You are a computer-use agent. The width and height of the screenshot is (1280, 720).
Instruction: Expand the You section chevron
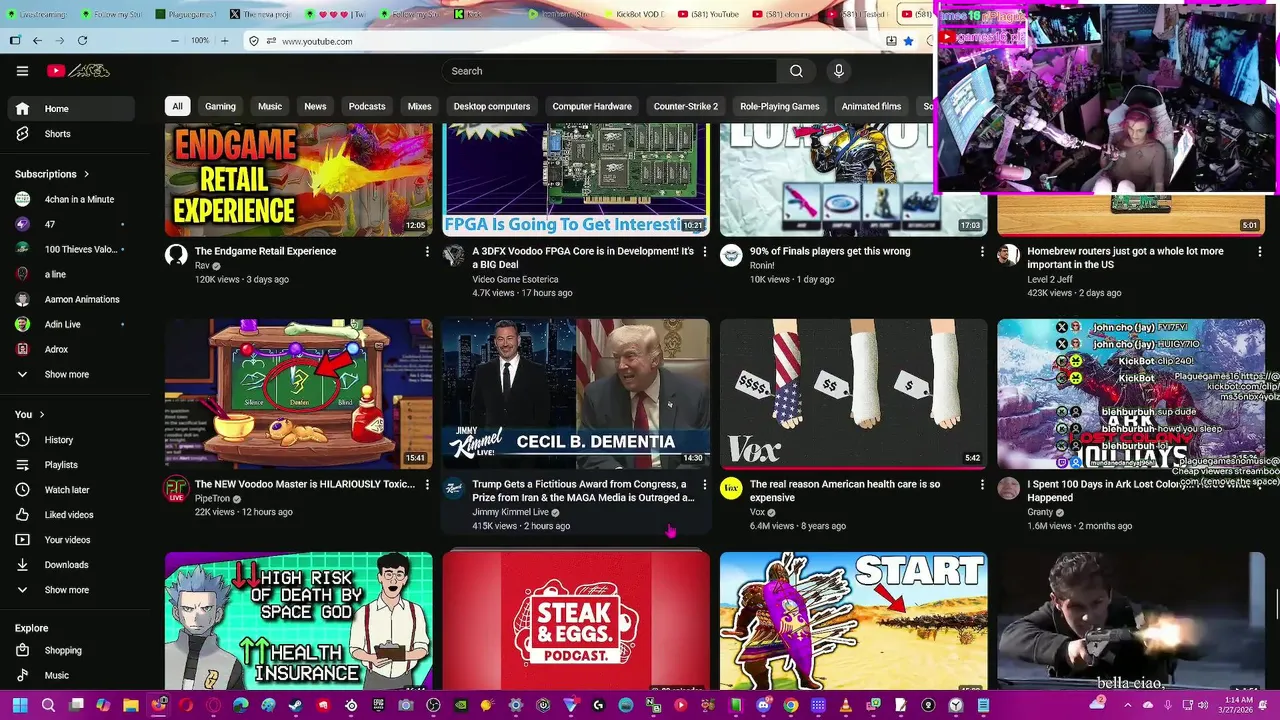(41, 414)
